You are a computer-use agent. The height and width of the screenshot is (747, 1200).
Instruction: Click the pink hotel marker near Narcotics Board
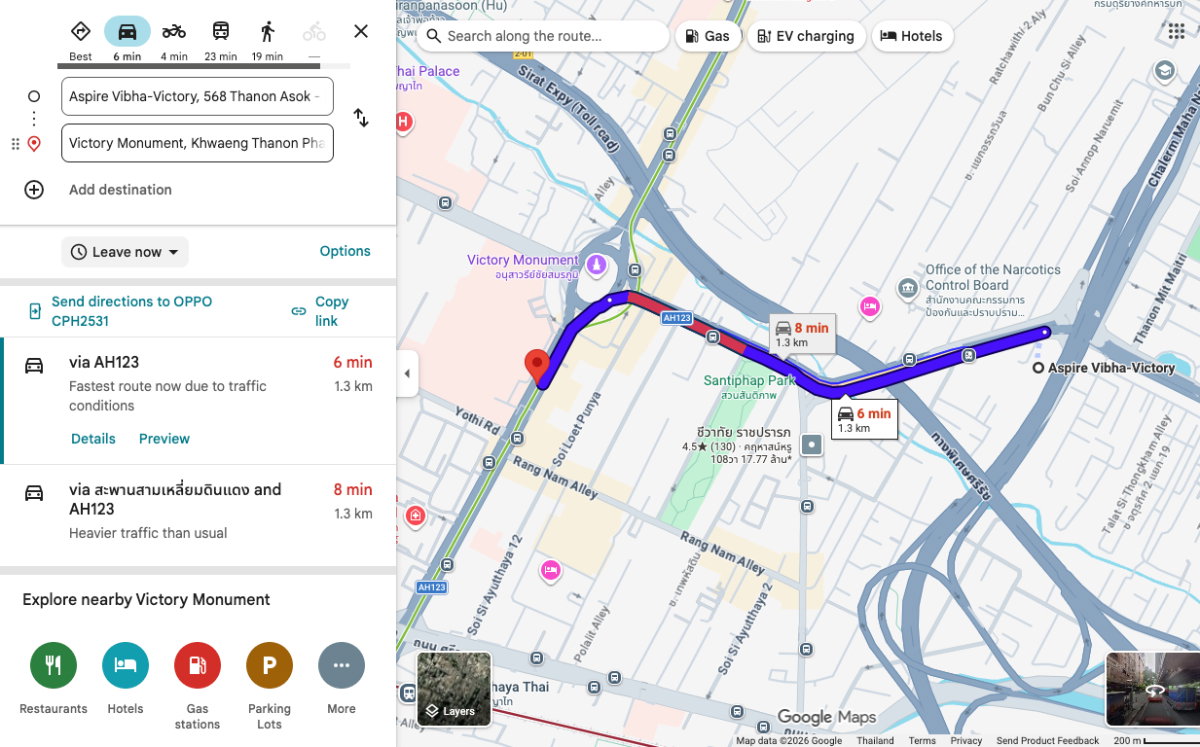click(870, 307)
